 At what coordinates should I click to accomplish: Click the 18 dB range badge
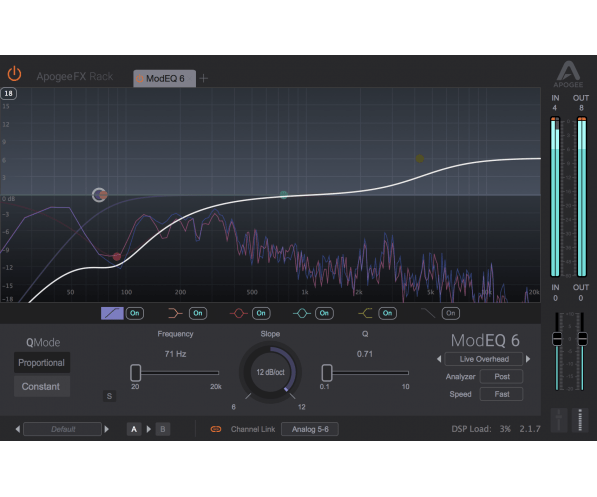point(8,93)
